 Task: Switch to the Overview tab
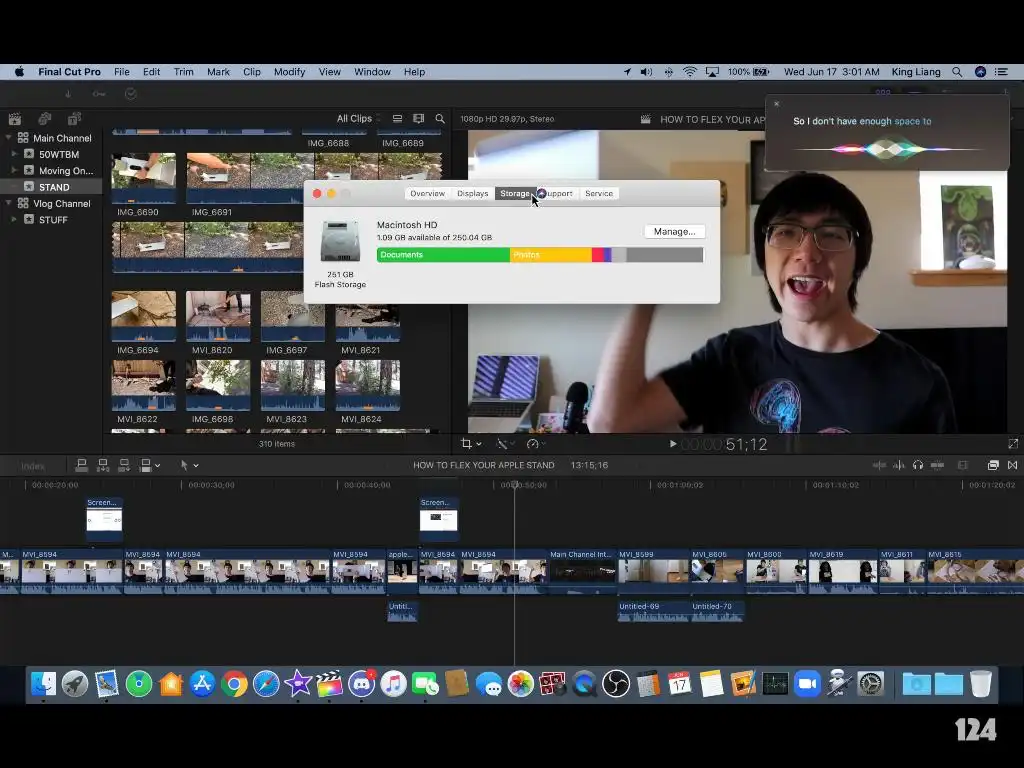[427, 193]
